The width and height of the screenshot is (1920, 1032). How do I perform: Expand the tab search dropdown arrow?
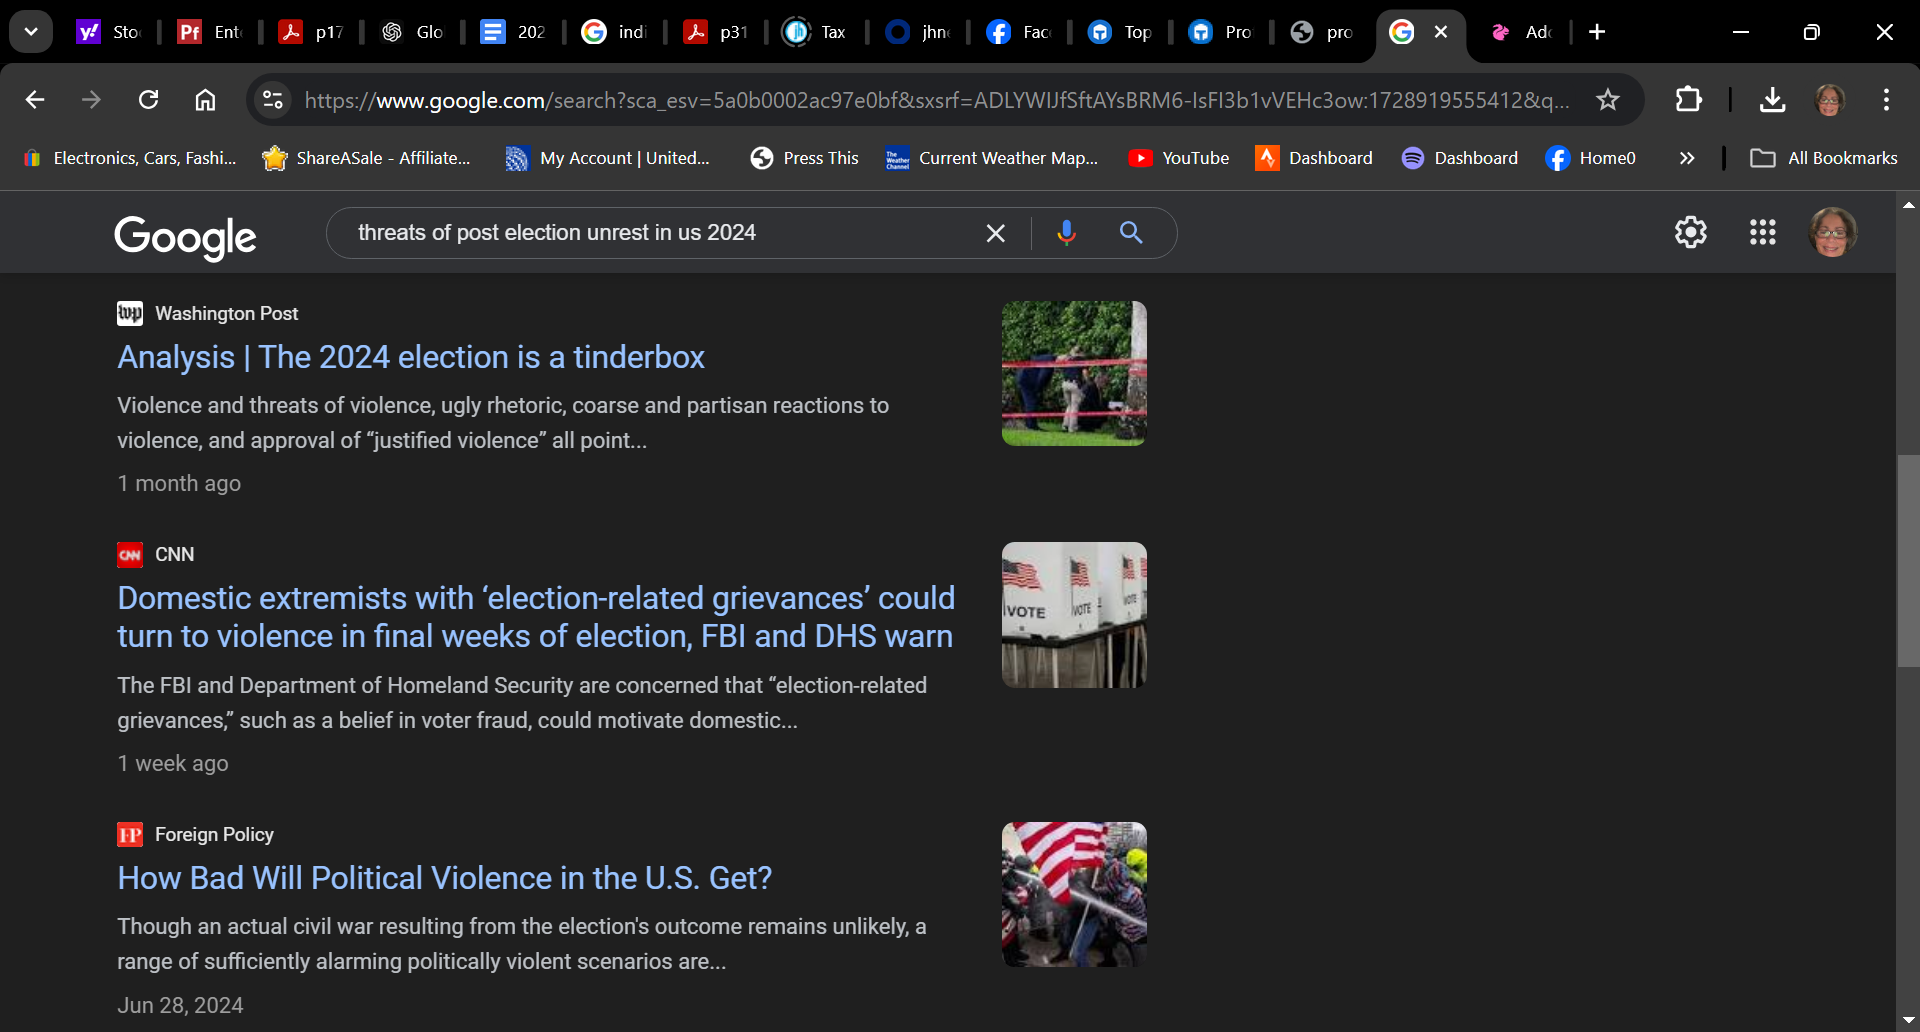point(31,32)
